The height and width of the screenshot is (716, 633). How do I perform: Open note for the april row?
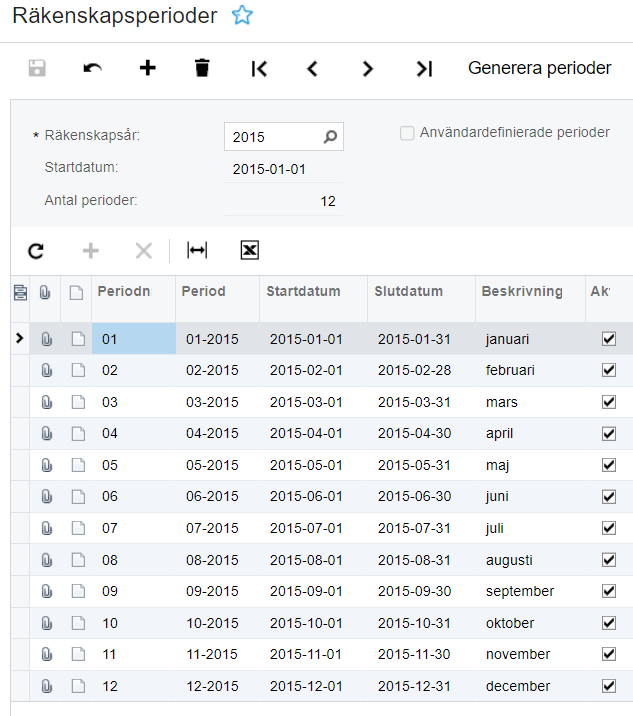point(79,433)
